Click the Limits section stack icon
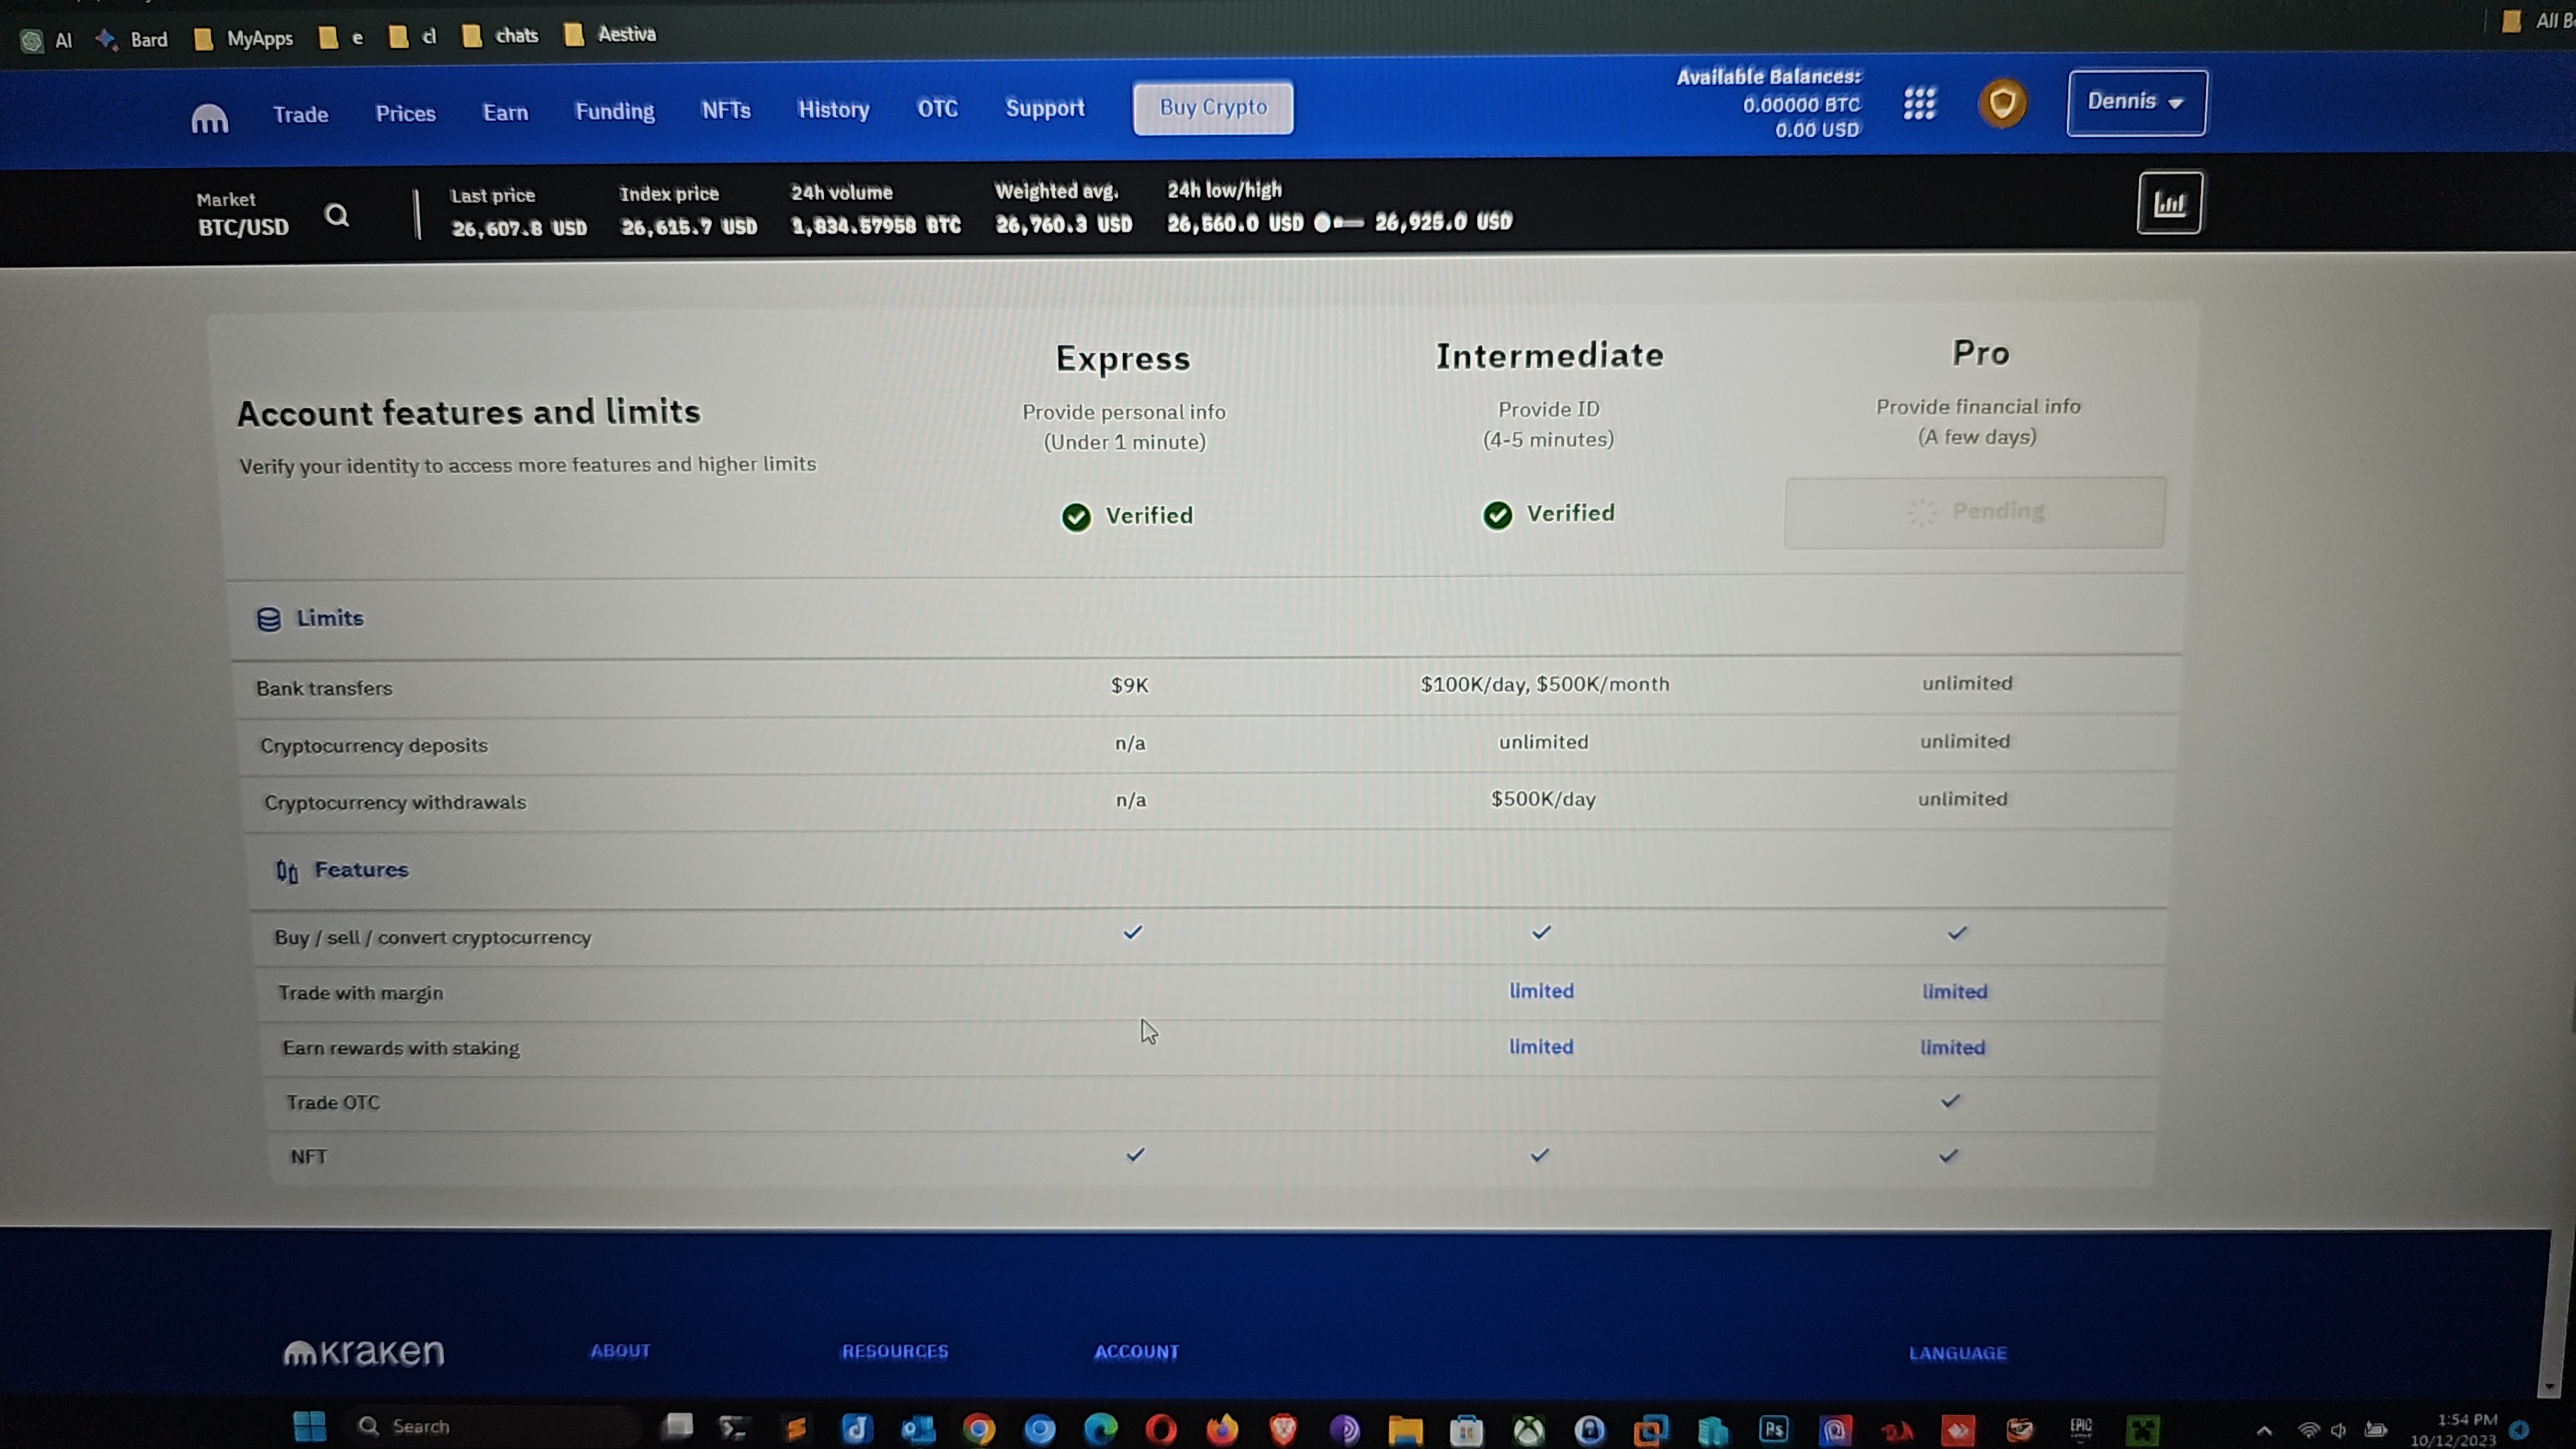Image resolution: width=2576 pixels, height=1449 pixels. coord(268,619)
